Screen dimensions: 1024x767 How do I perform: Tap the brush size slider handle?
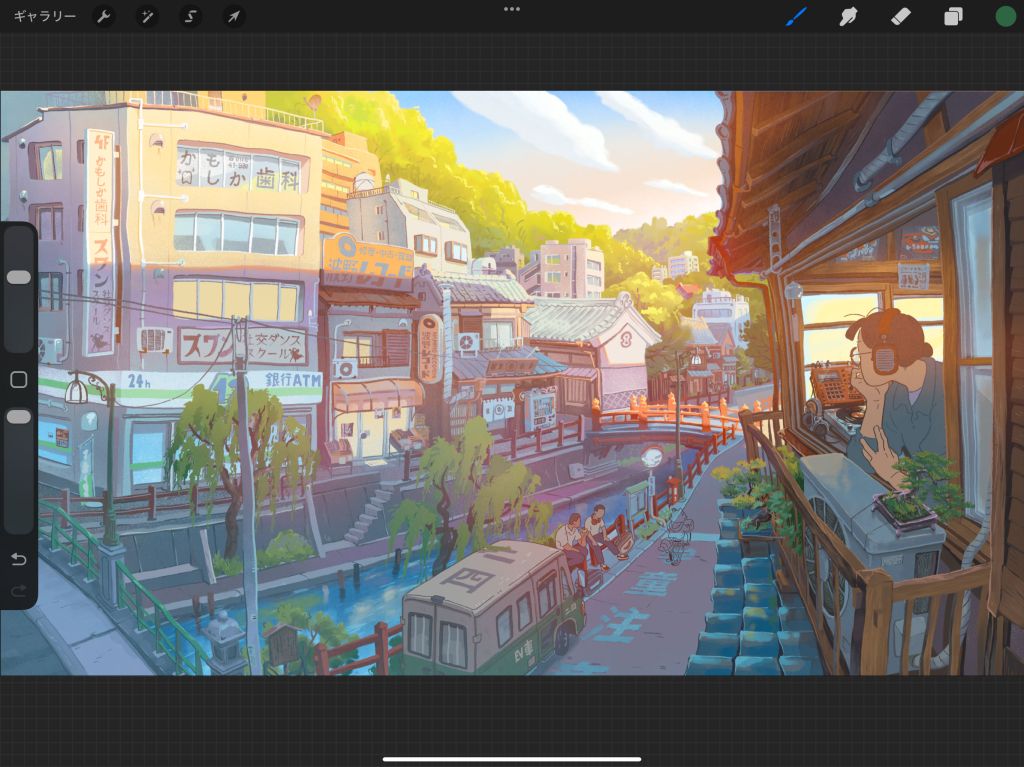(x=18, y=276)
